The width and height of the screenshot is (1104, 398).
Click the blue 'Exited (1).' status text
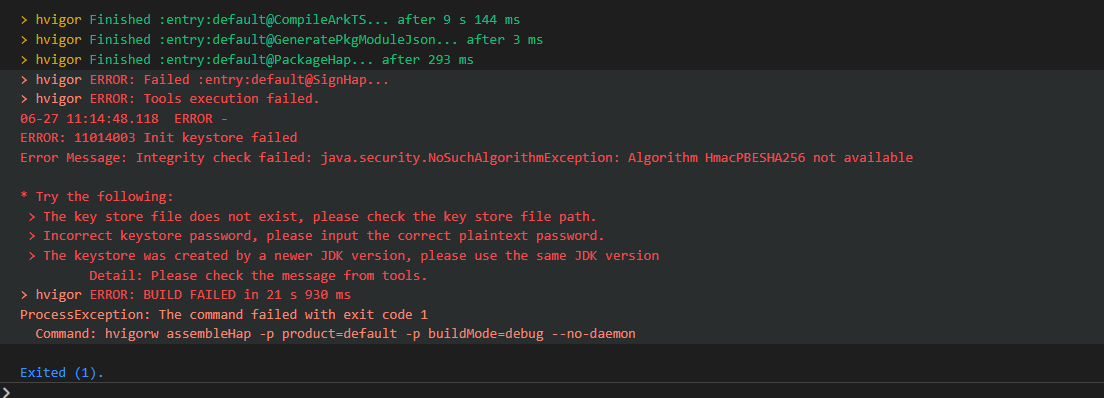(x=62, y=373)
